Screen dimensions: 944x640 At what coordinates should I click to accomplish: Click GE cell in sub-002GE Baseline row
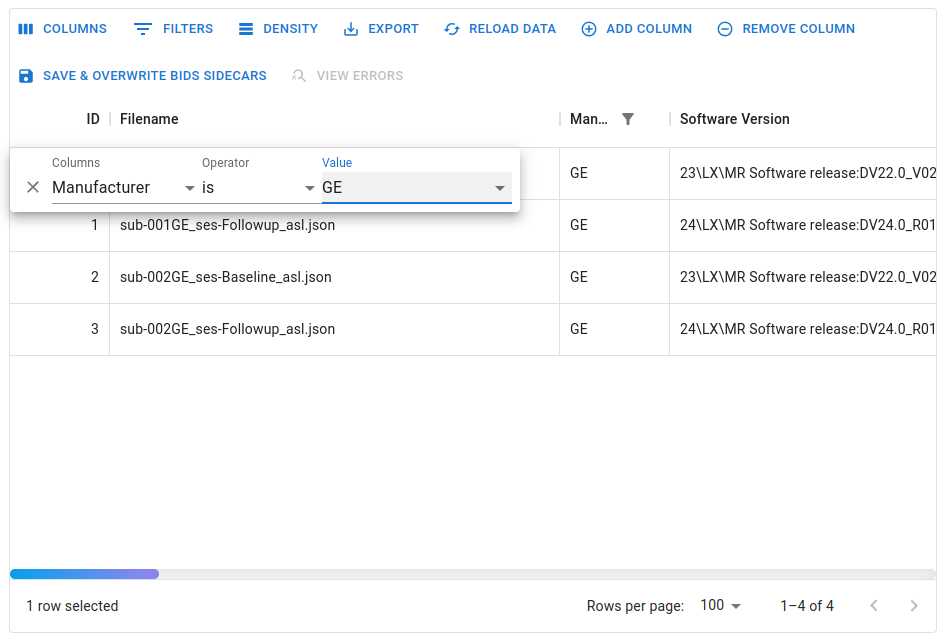pyautogui.click(x=615, y=277)
